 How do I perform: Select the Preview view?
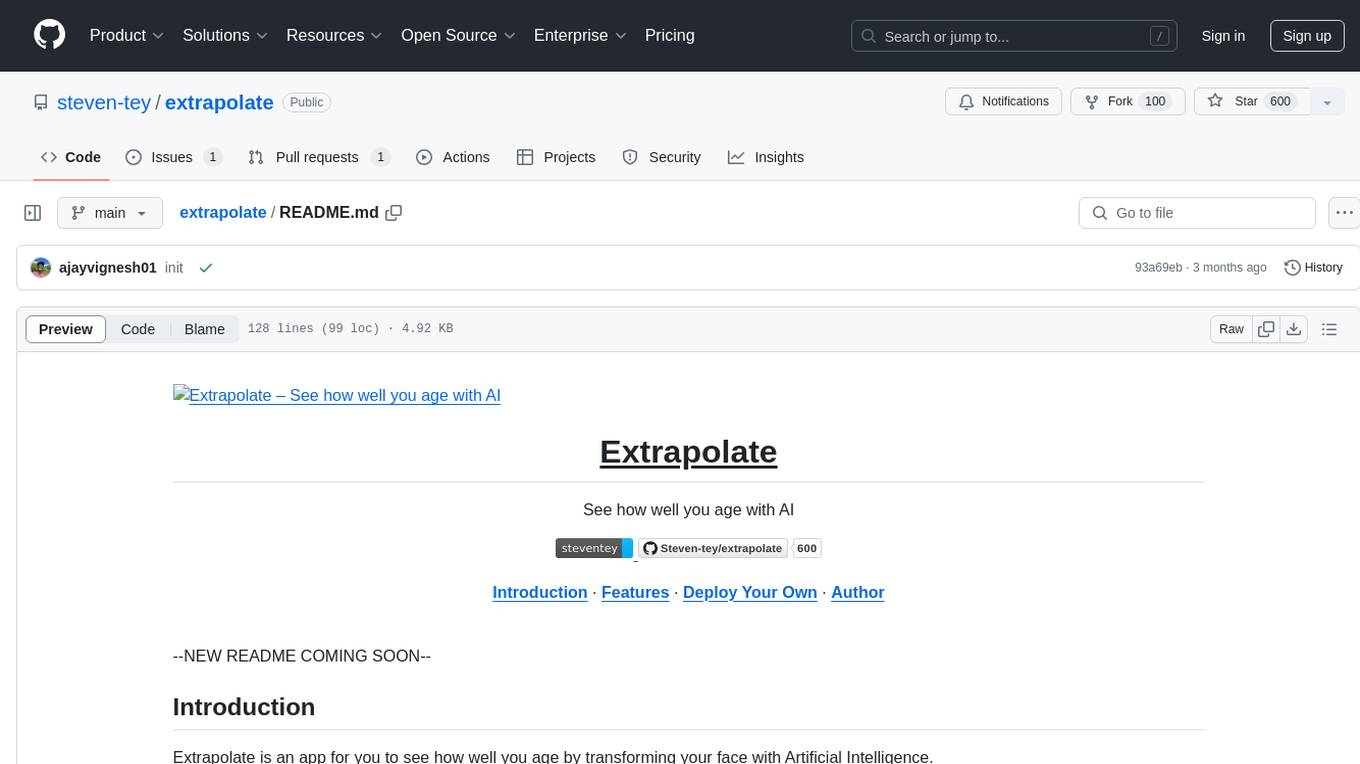pyautogui.click(x=66, y=329)
